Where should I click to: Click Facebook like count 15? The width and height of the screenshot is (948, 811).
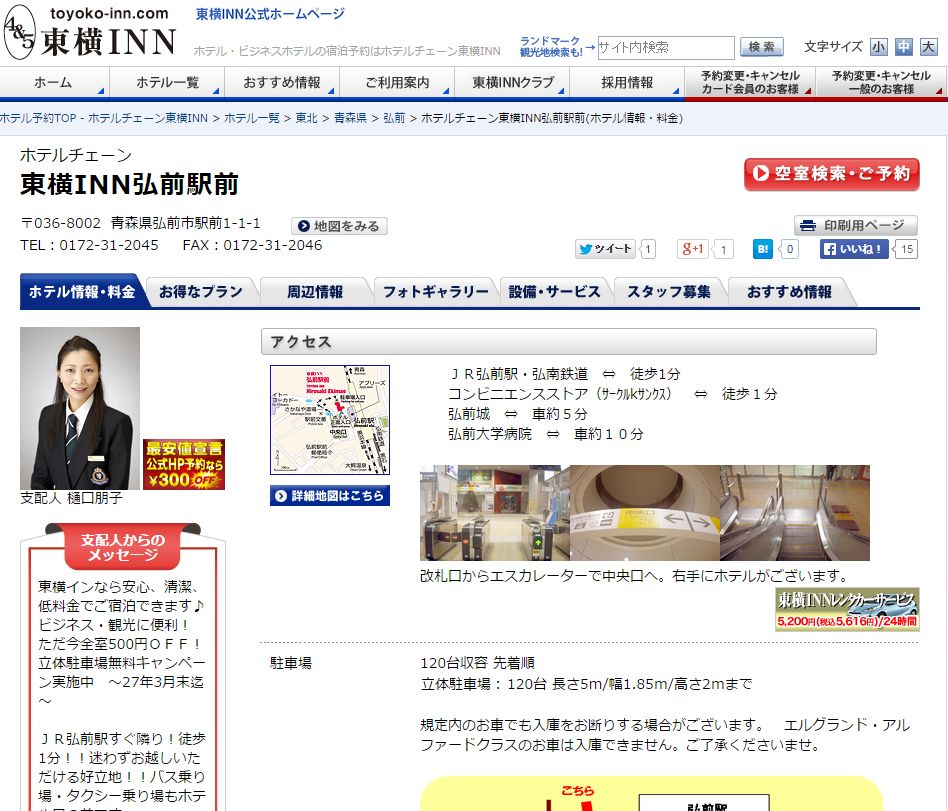coord(907,249)
